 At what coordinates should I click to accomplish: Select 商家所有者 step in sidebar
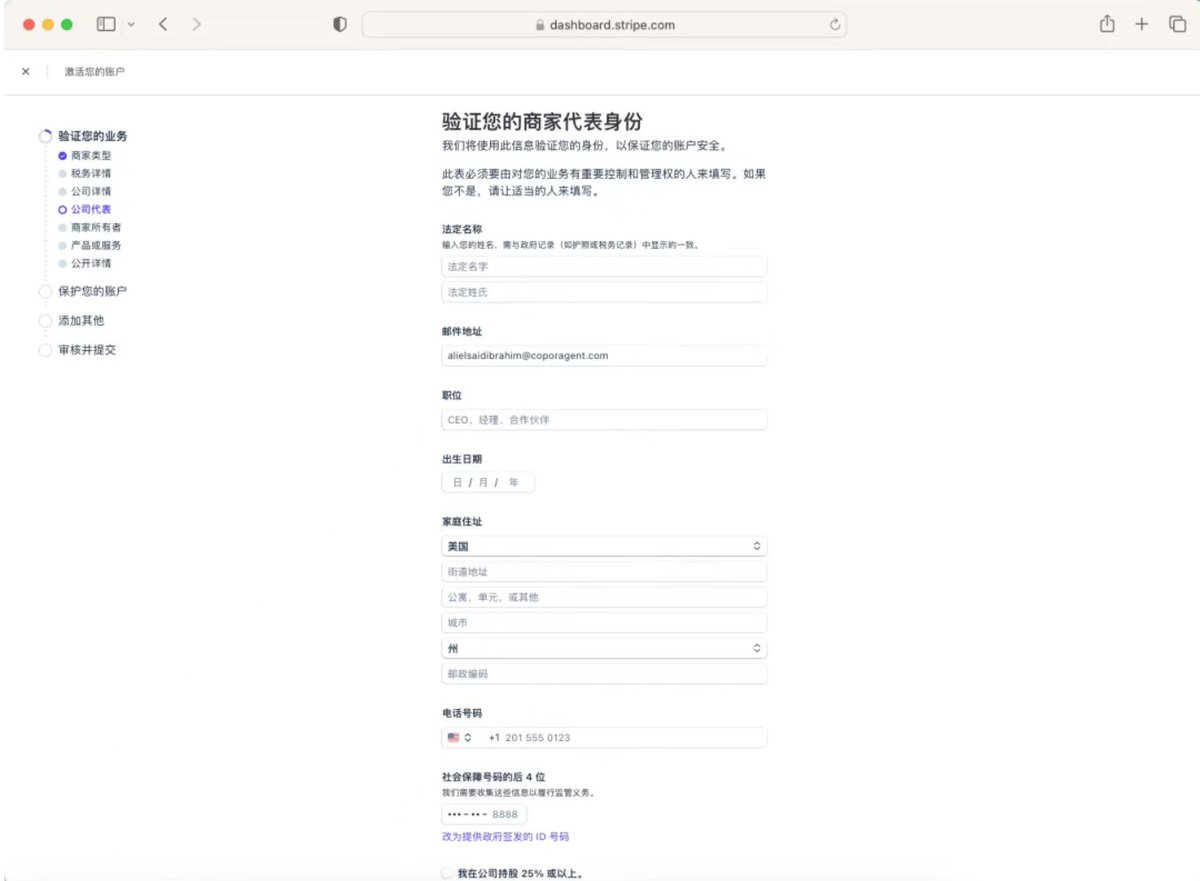[96, 228]
